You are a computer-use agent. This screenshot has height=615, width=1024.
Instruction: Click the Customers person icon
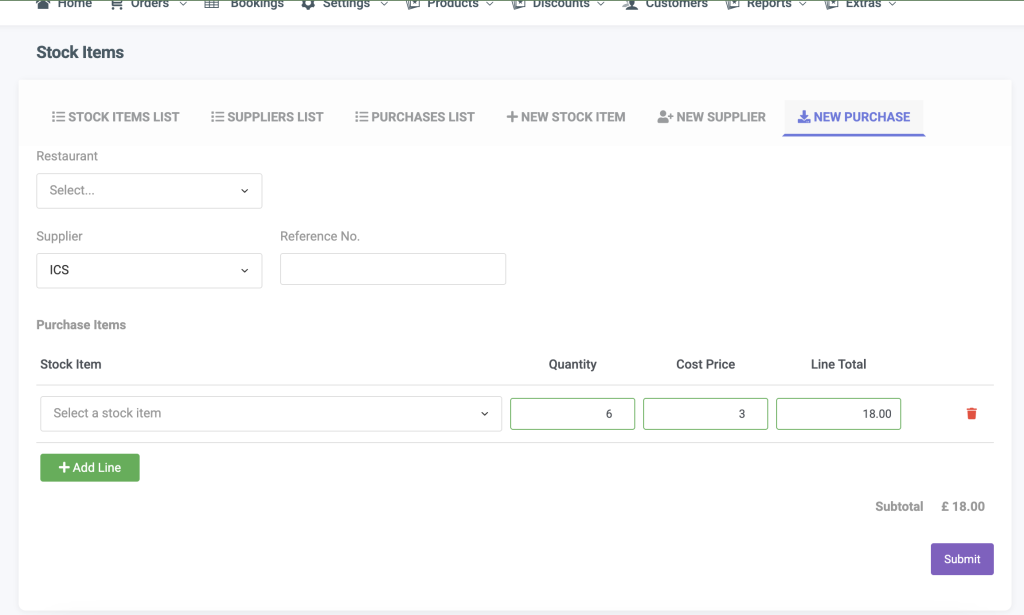point(630,4)
